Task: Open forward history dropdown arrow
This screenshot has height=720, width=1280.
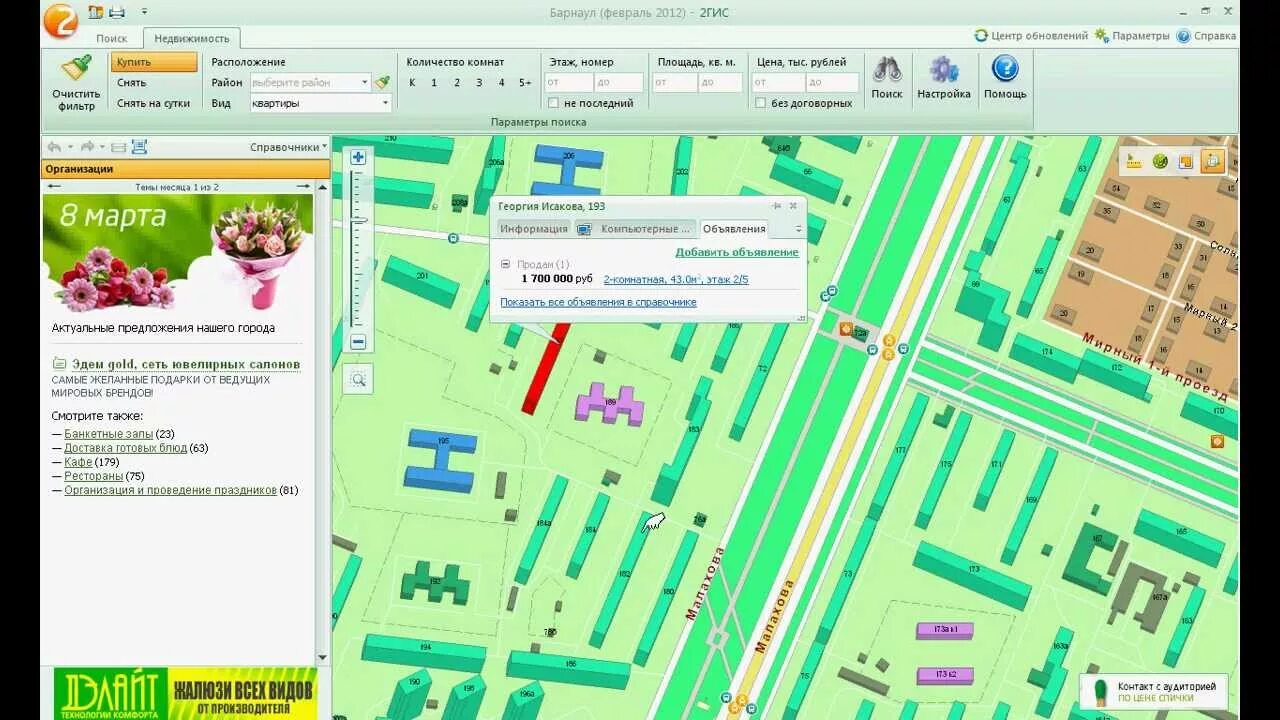Action: (102, 147)
